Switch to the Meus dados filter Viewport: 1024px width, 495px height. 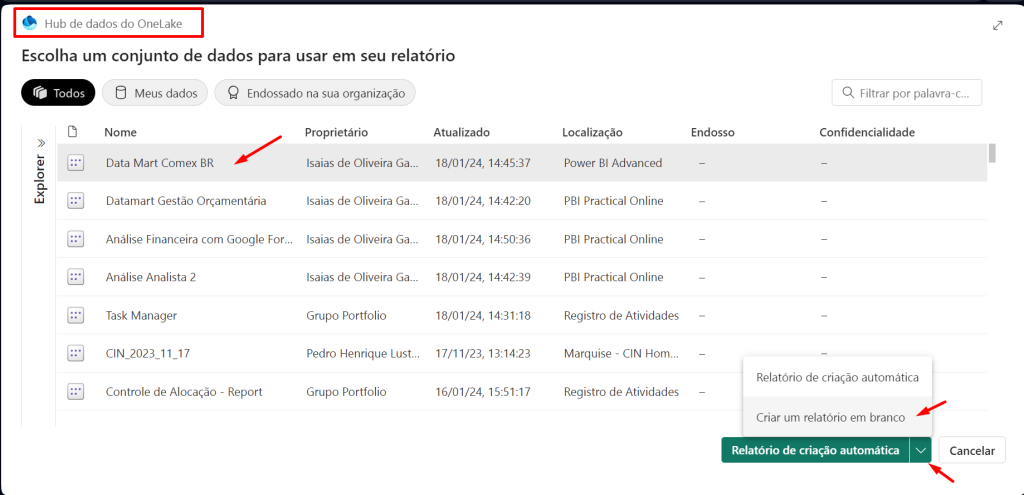point(156,93)
